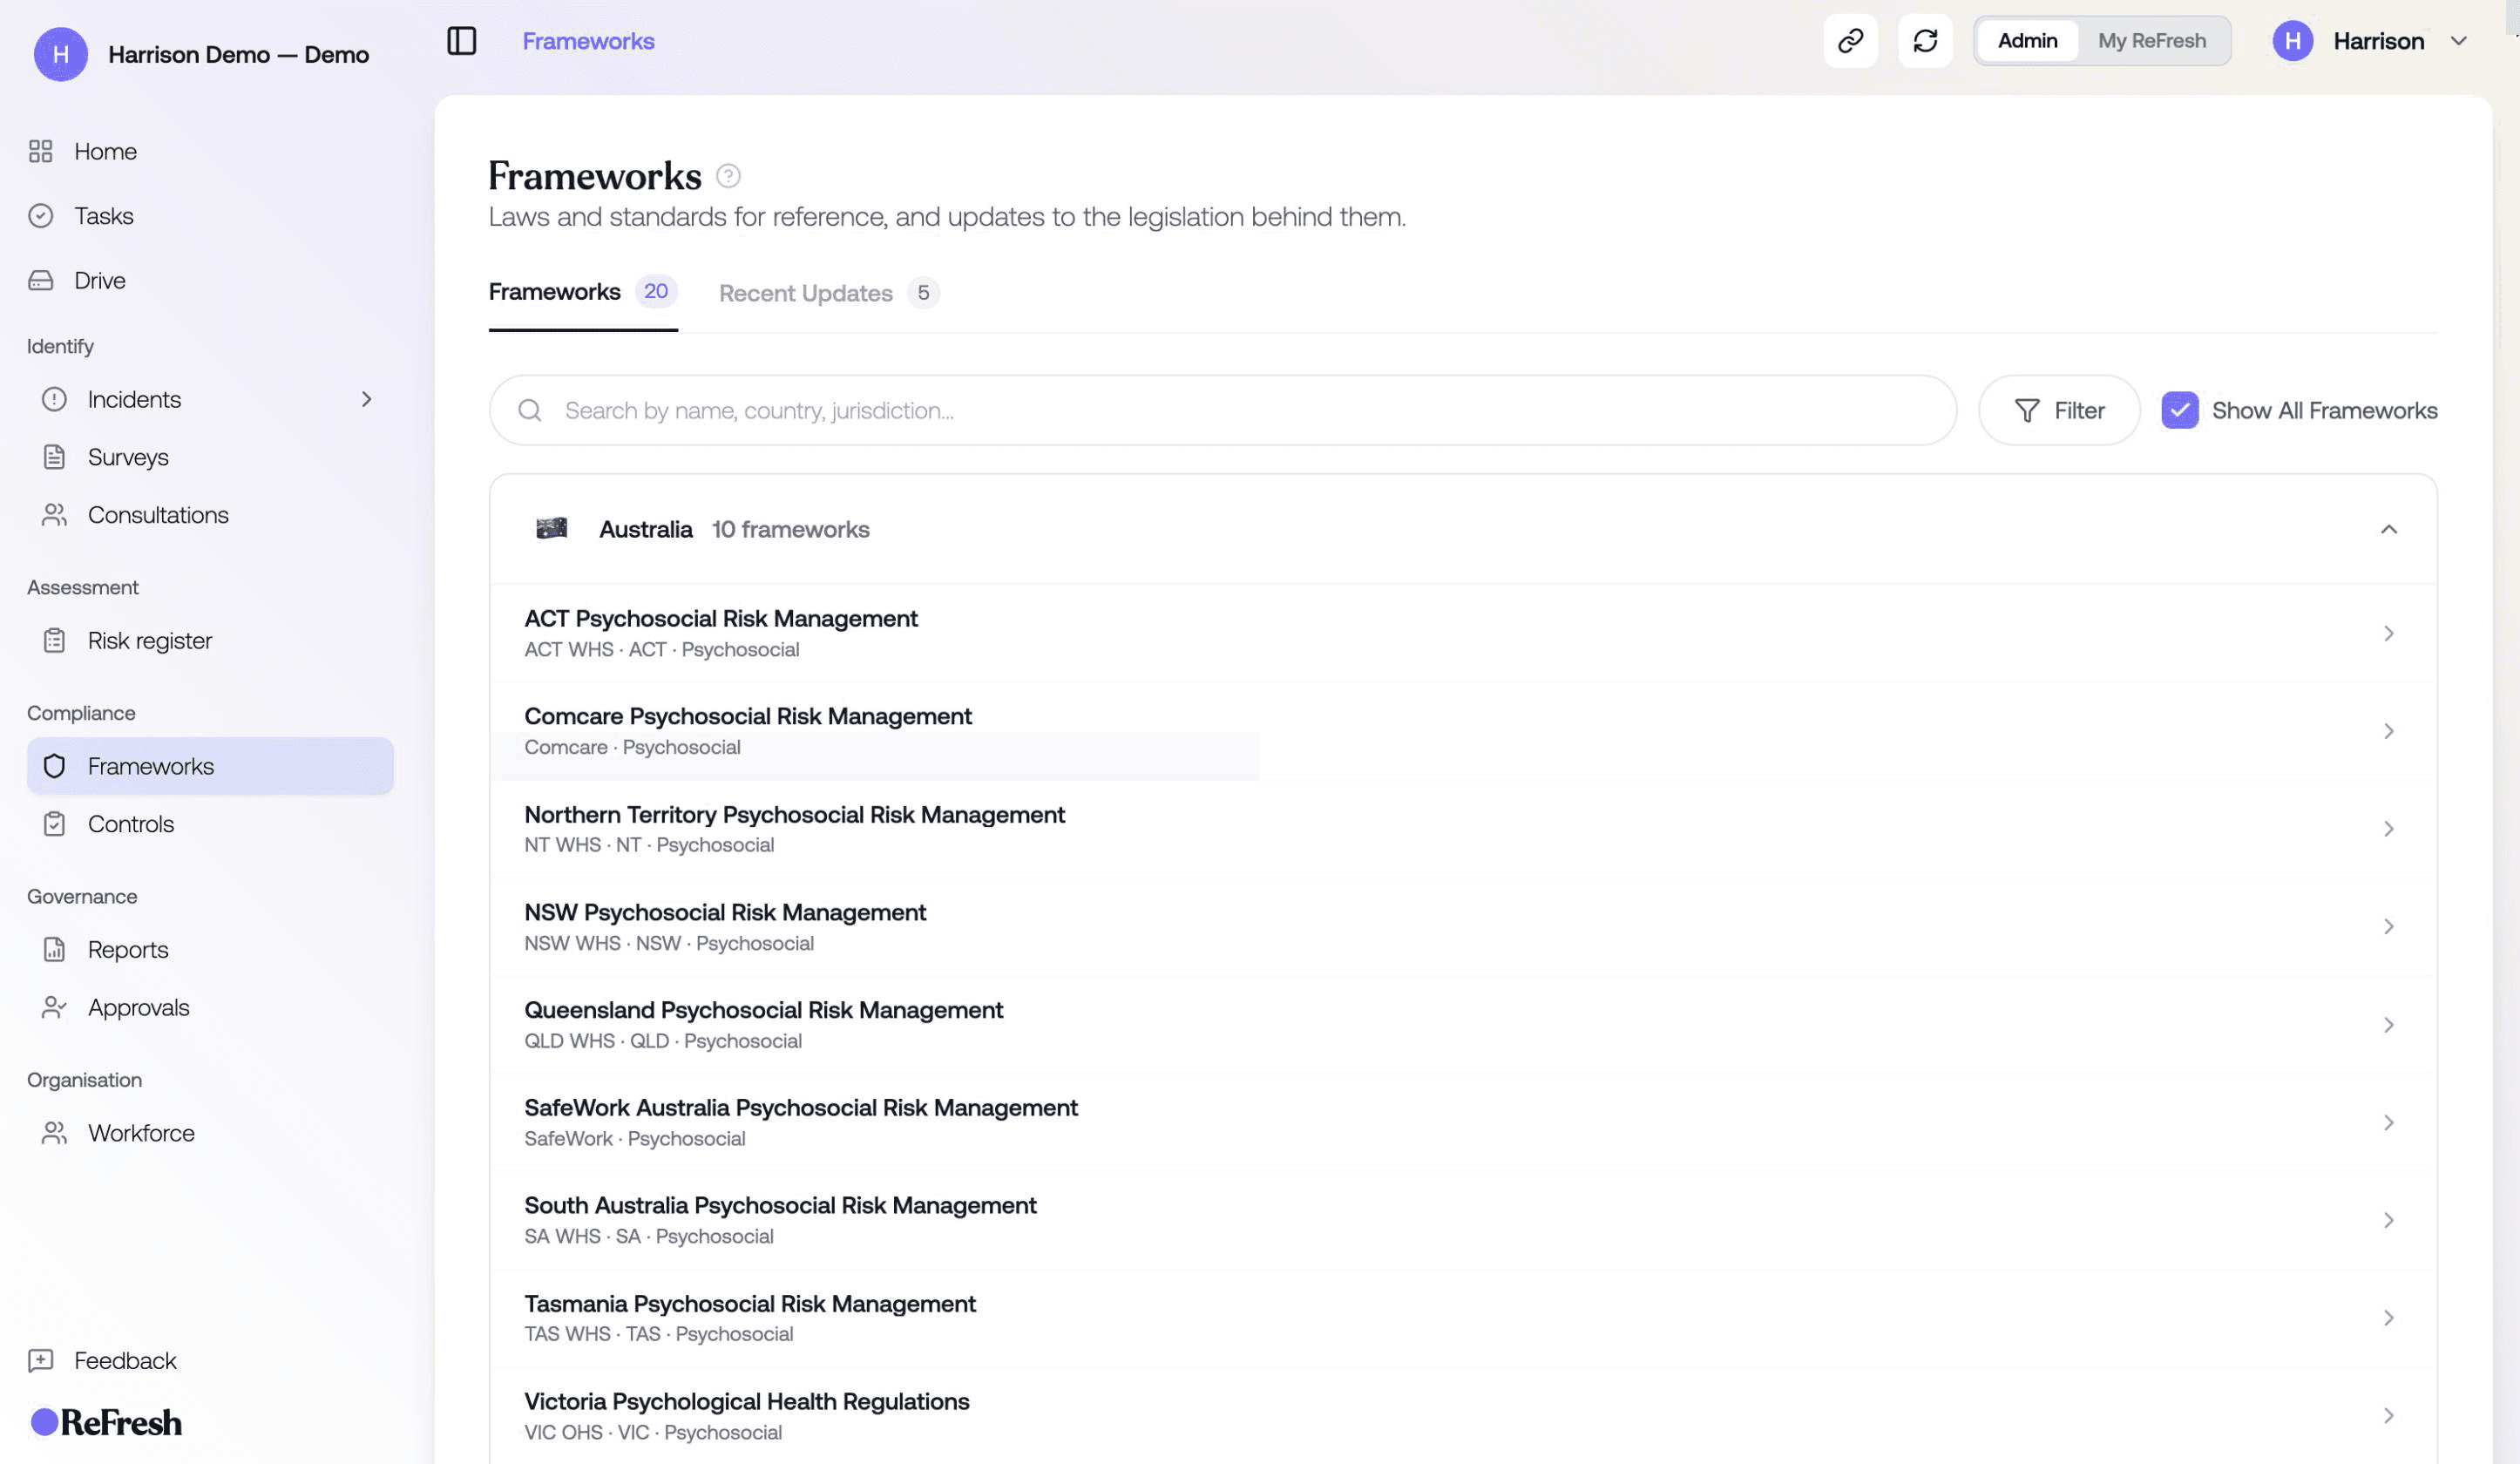
Task: Open ACT Psychosocial Risk Management chevron
Action: (x=2388, y=634)
